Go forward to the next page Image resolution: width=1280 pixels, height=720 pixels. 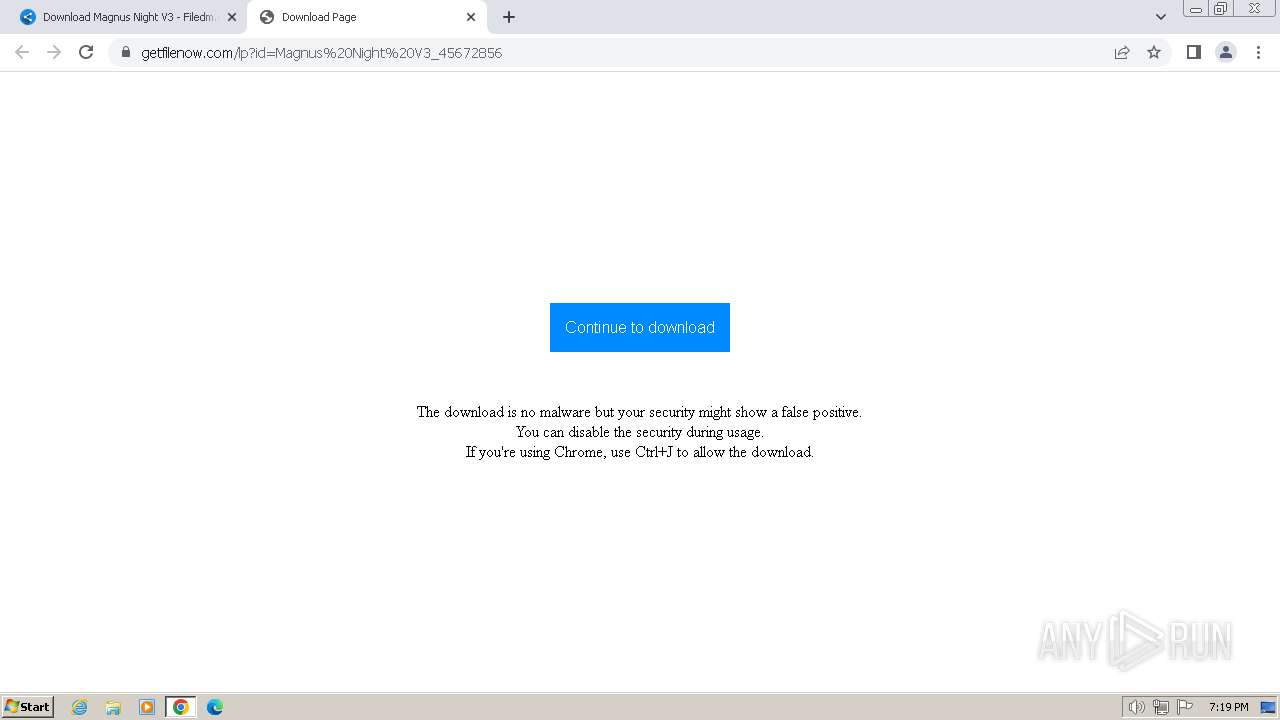54,52
